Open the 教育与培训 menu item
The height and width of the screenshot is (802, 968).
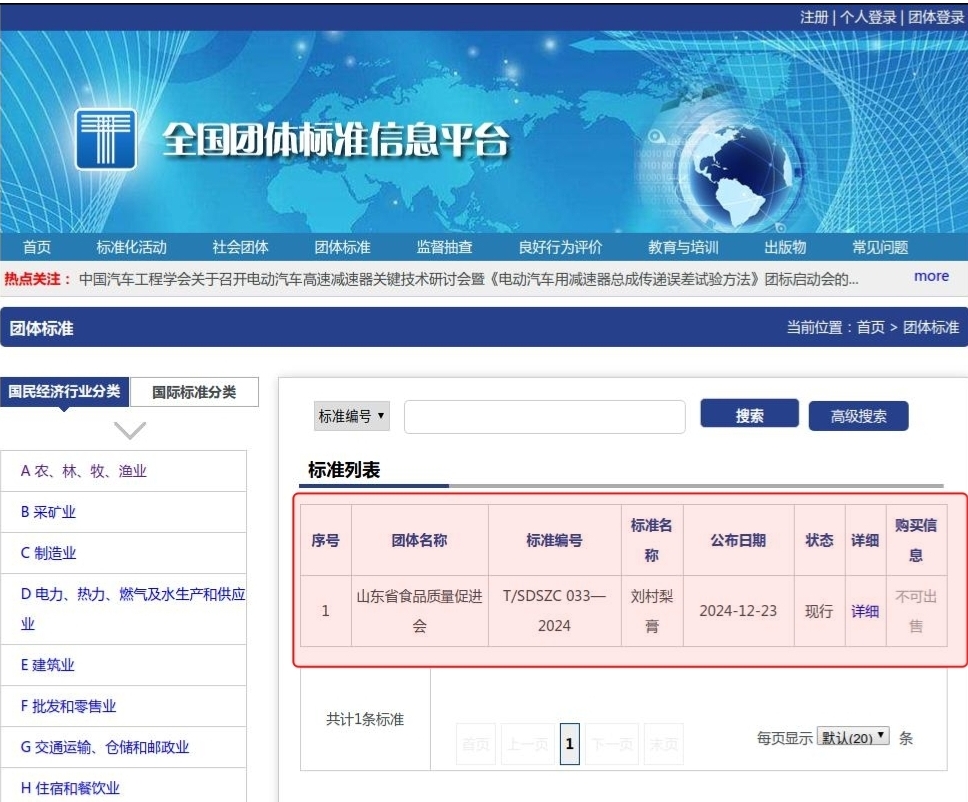click(x=683, y=248)
